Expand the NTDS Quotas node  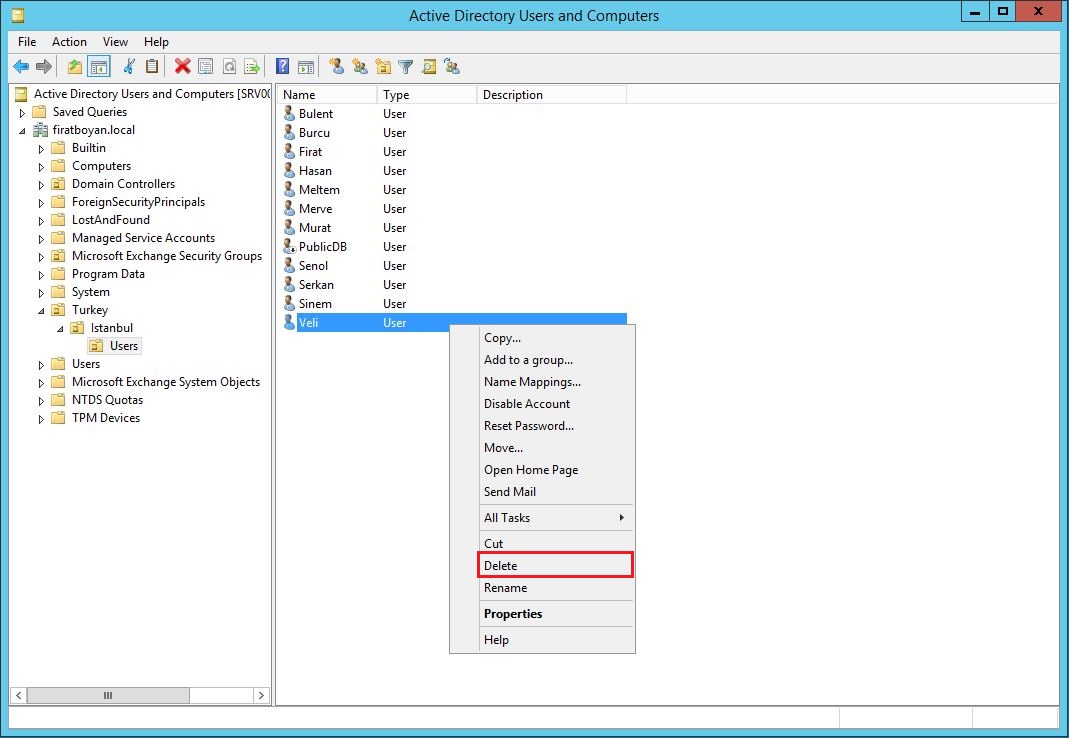tap(41, 401)
